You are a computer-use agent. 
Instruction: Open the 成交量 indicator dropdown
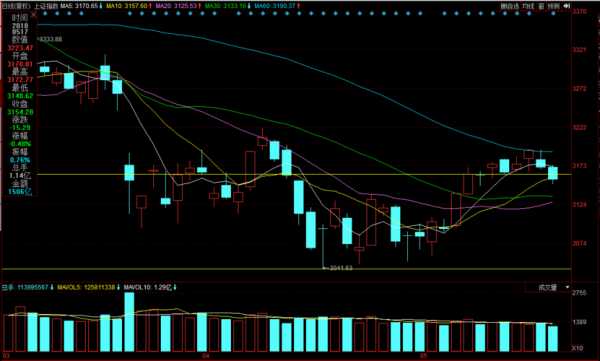[x=551, y=287]
